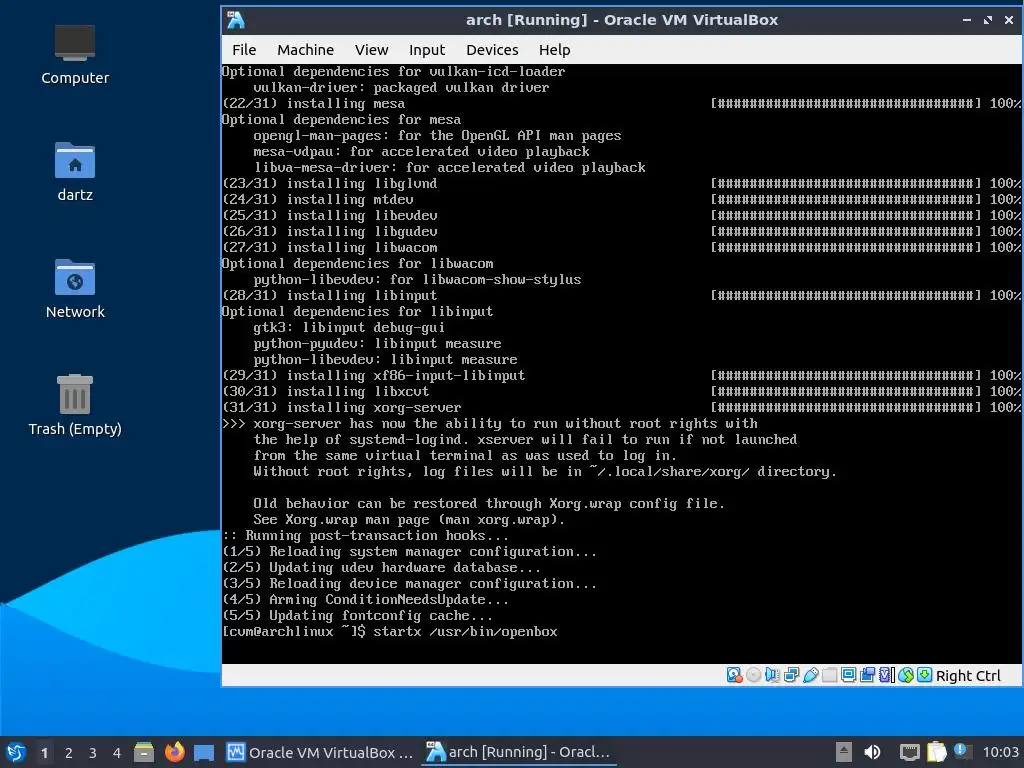
Task: Switch to workspace 4
Action: pyautogui.click(x=117, y=752)
